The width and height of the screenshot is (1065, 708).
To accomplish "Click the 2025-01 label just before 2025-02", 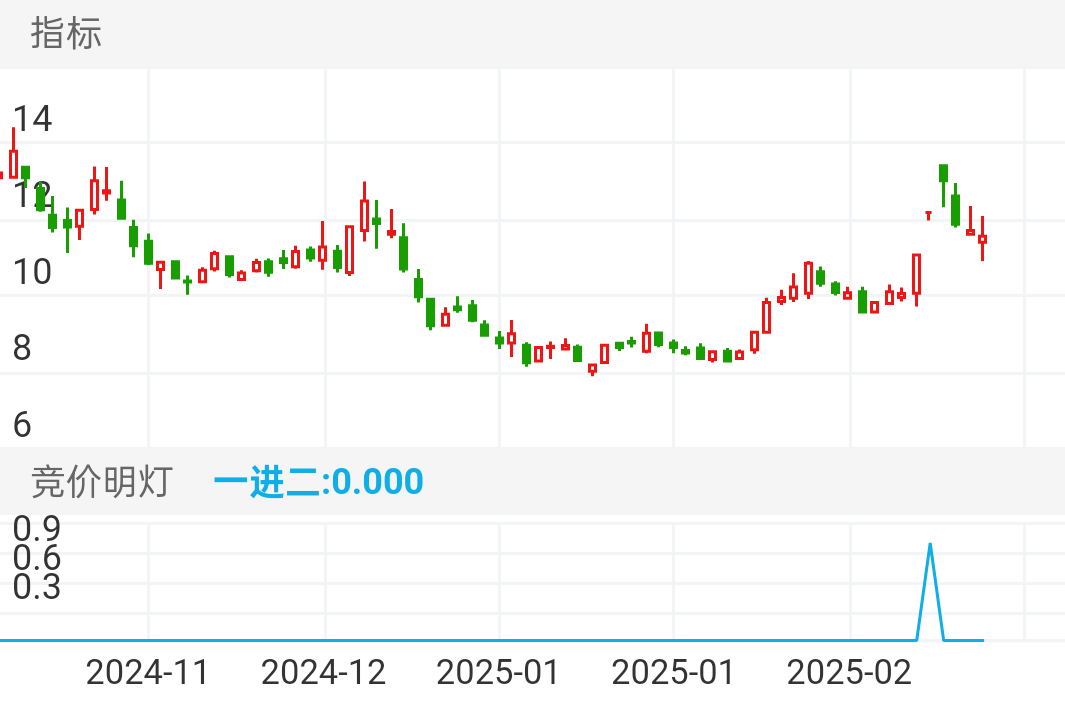I will coord(673,673).
